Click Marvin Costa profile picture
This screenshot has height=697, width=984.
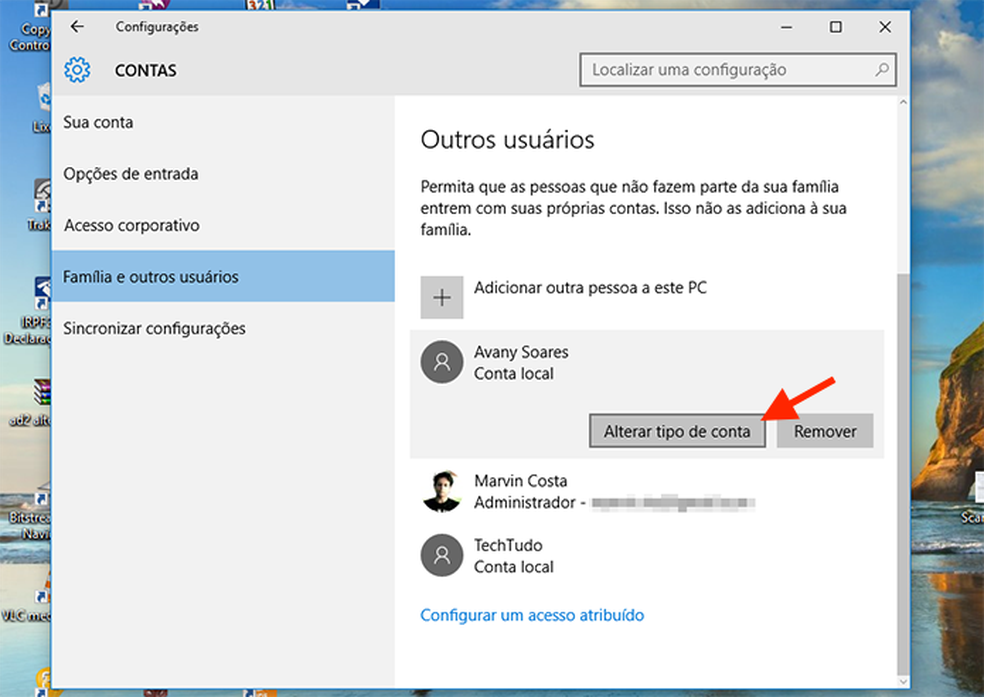[440, 491]
